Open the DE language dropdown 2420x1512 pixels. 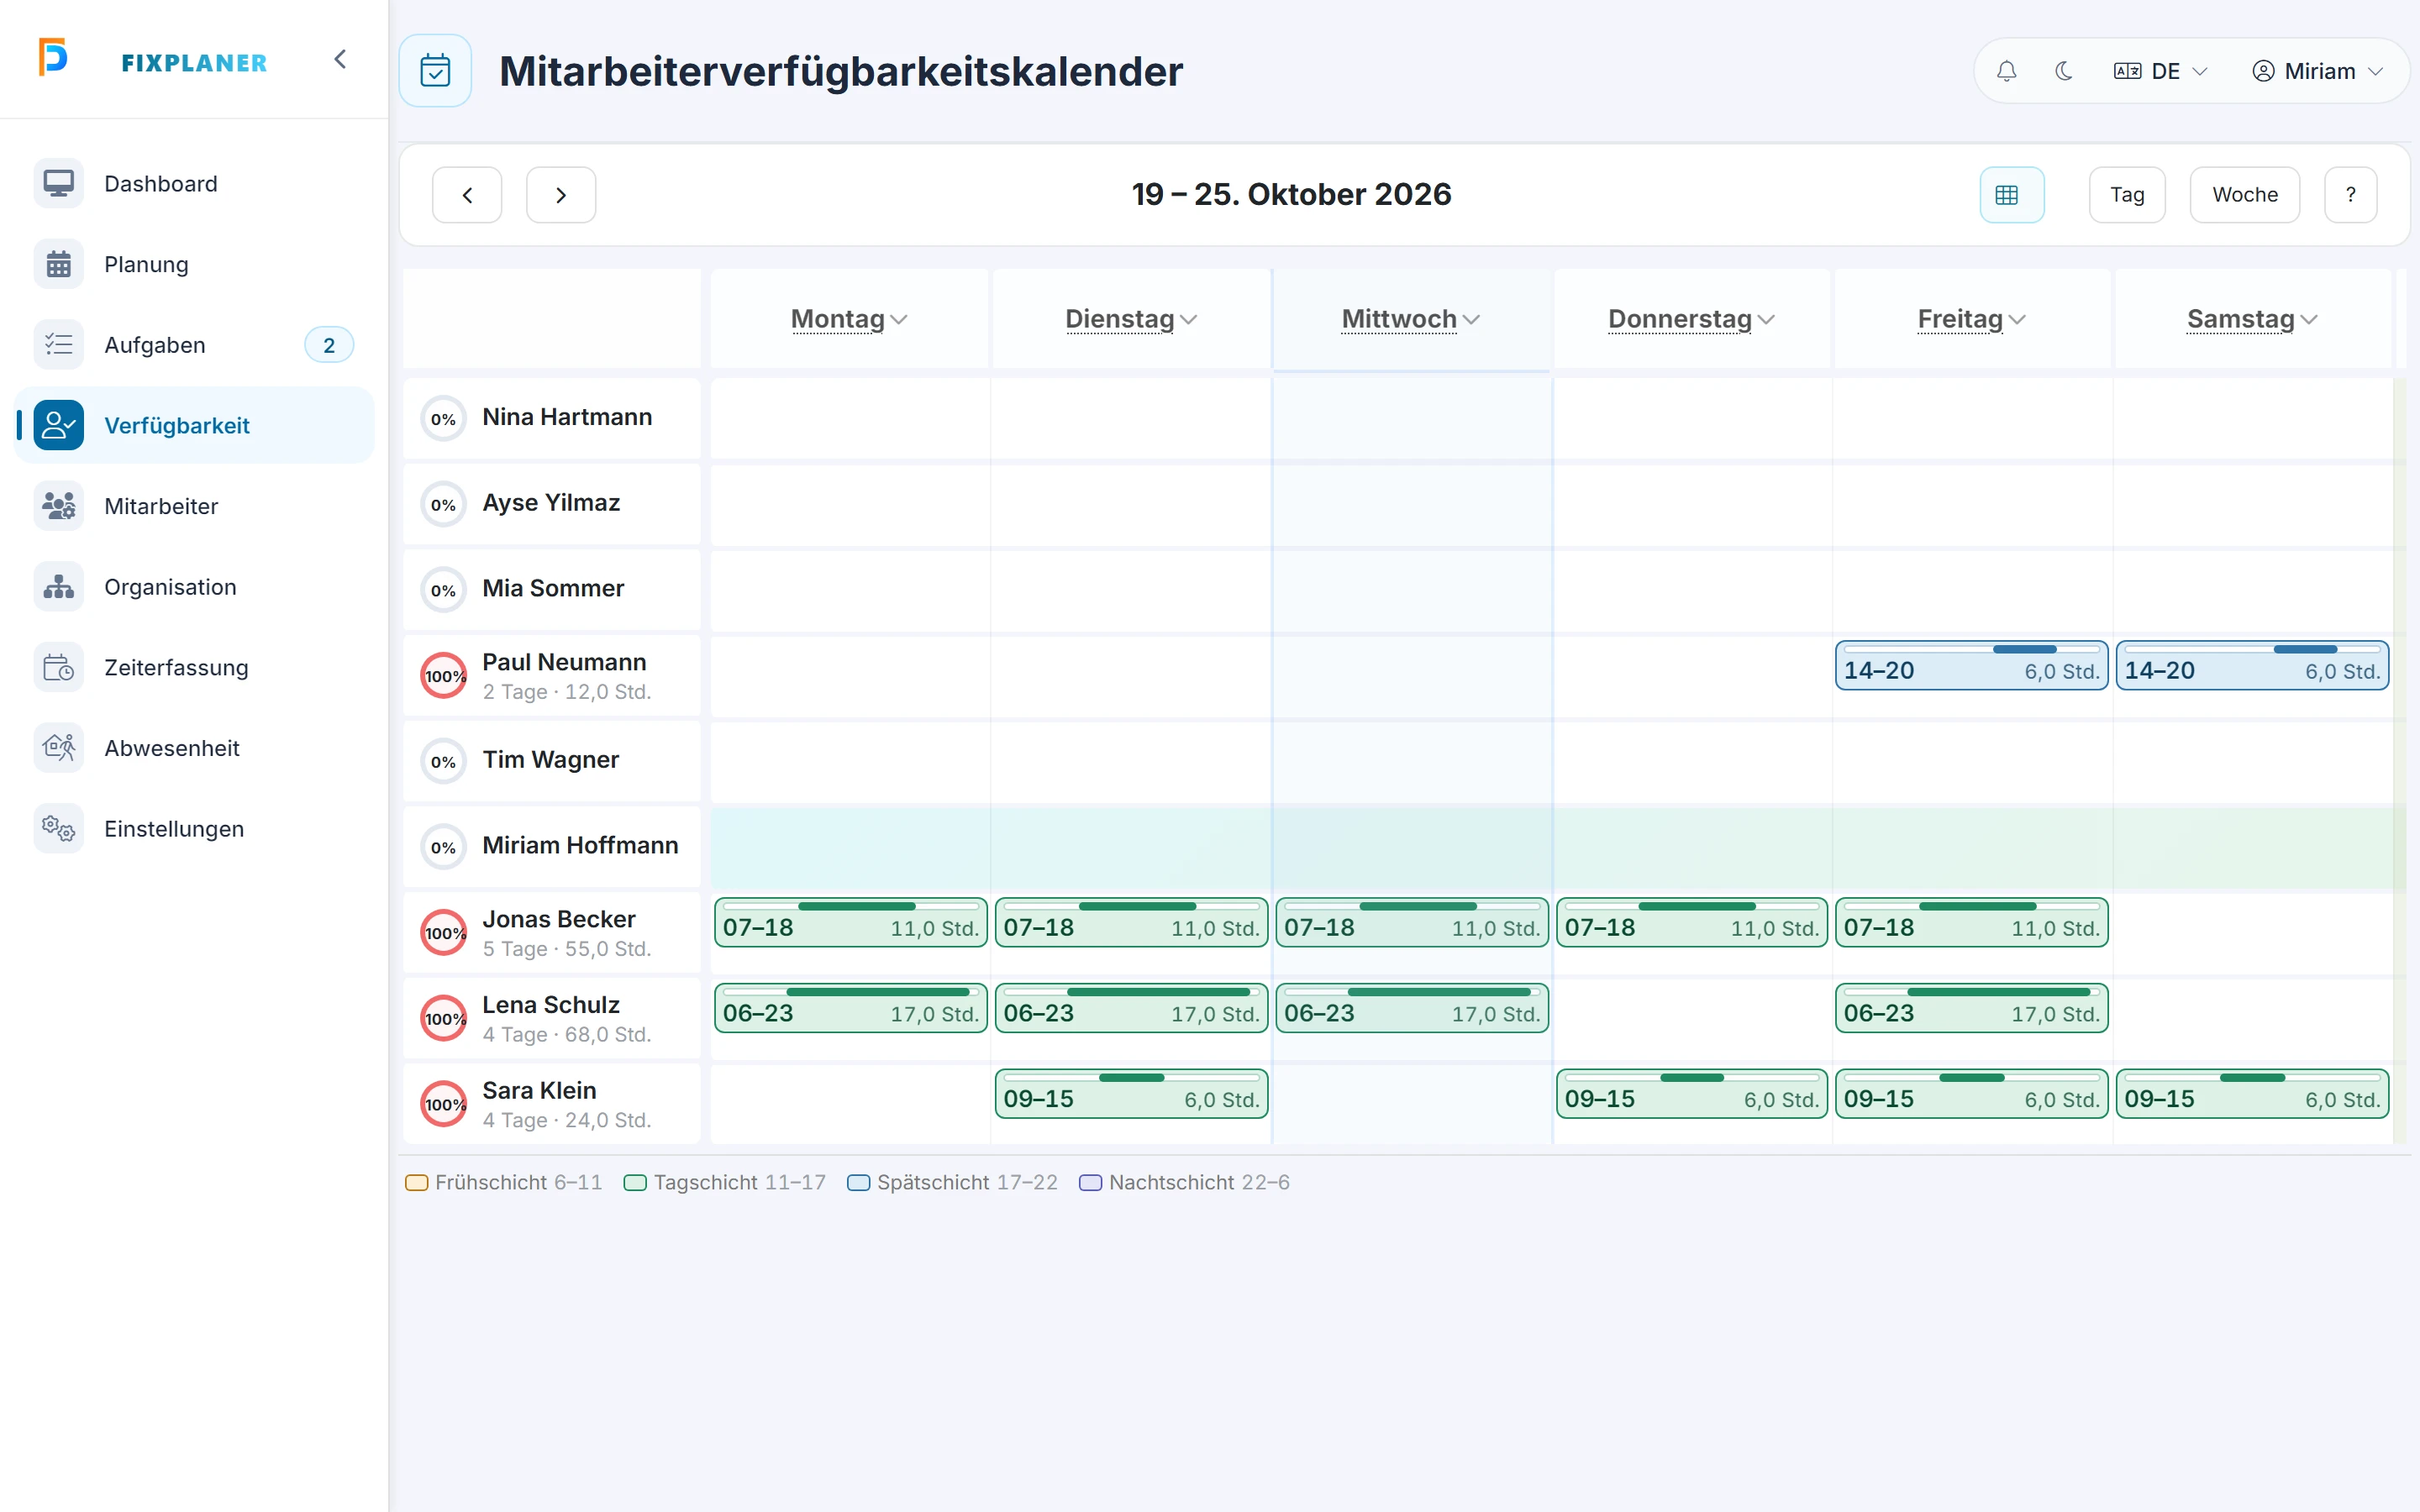(x=2160, y=71)
